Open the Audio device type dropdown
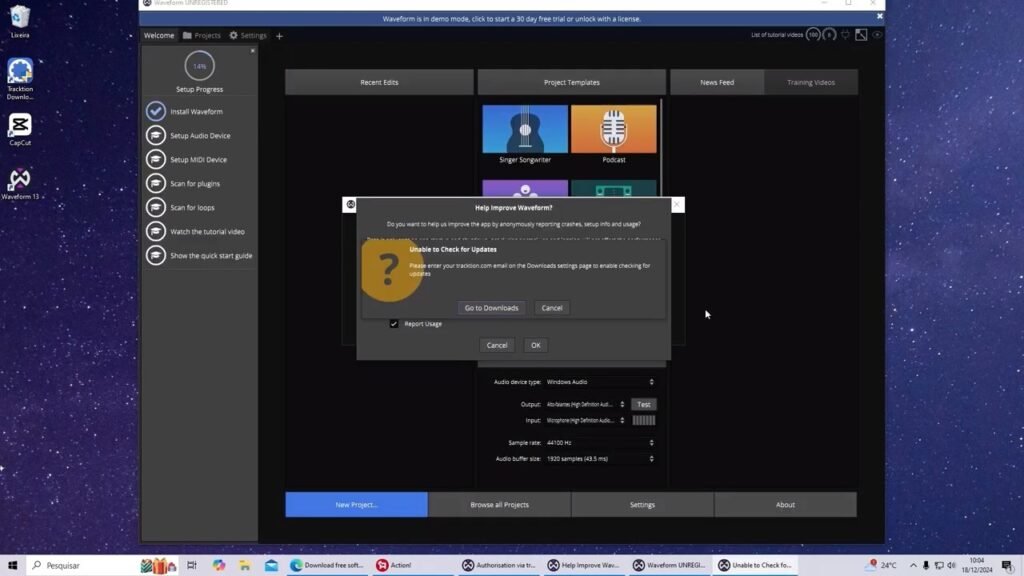Viewport: 1024px width, 576px height. click(600, 382)
